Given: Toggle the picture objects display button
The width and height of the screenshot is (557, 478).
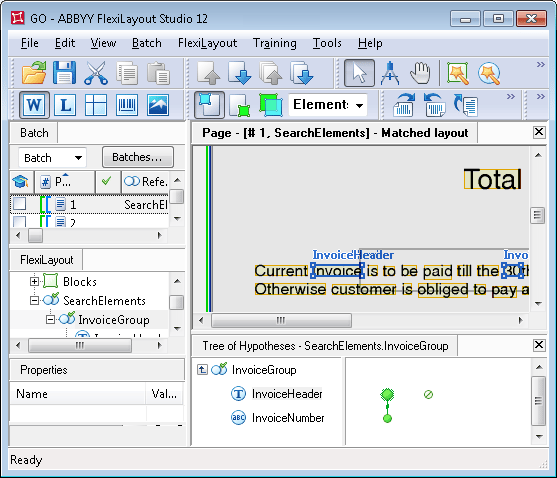Looking at the screenshot, I should (158, 105).
